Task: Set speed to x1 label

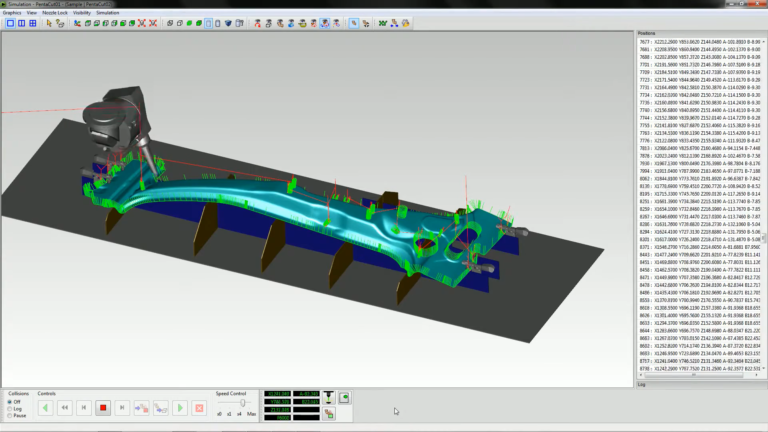Action: (x=229, y=414)
